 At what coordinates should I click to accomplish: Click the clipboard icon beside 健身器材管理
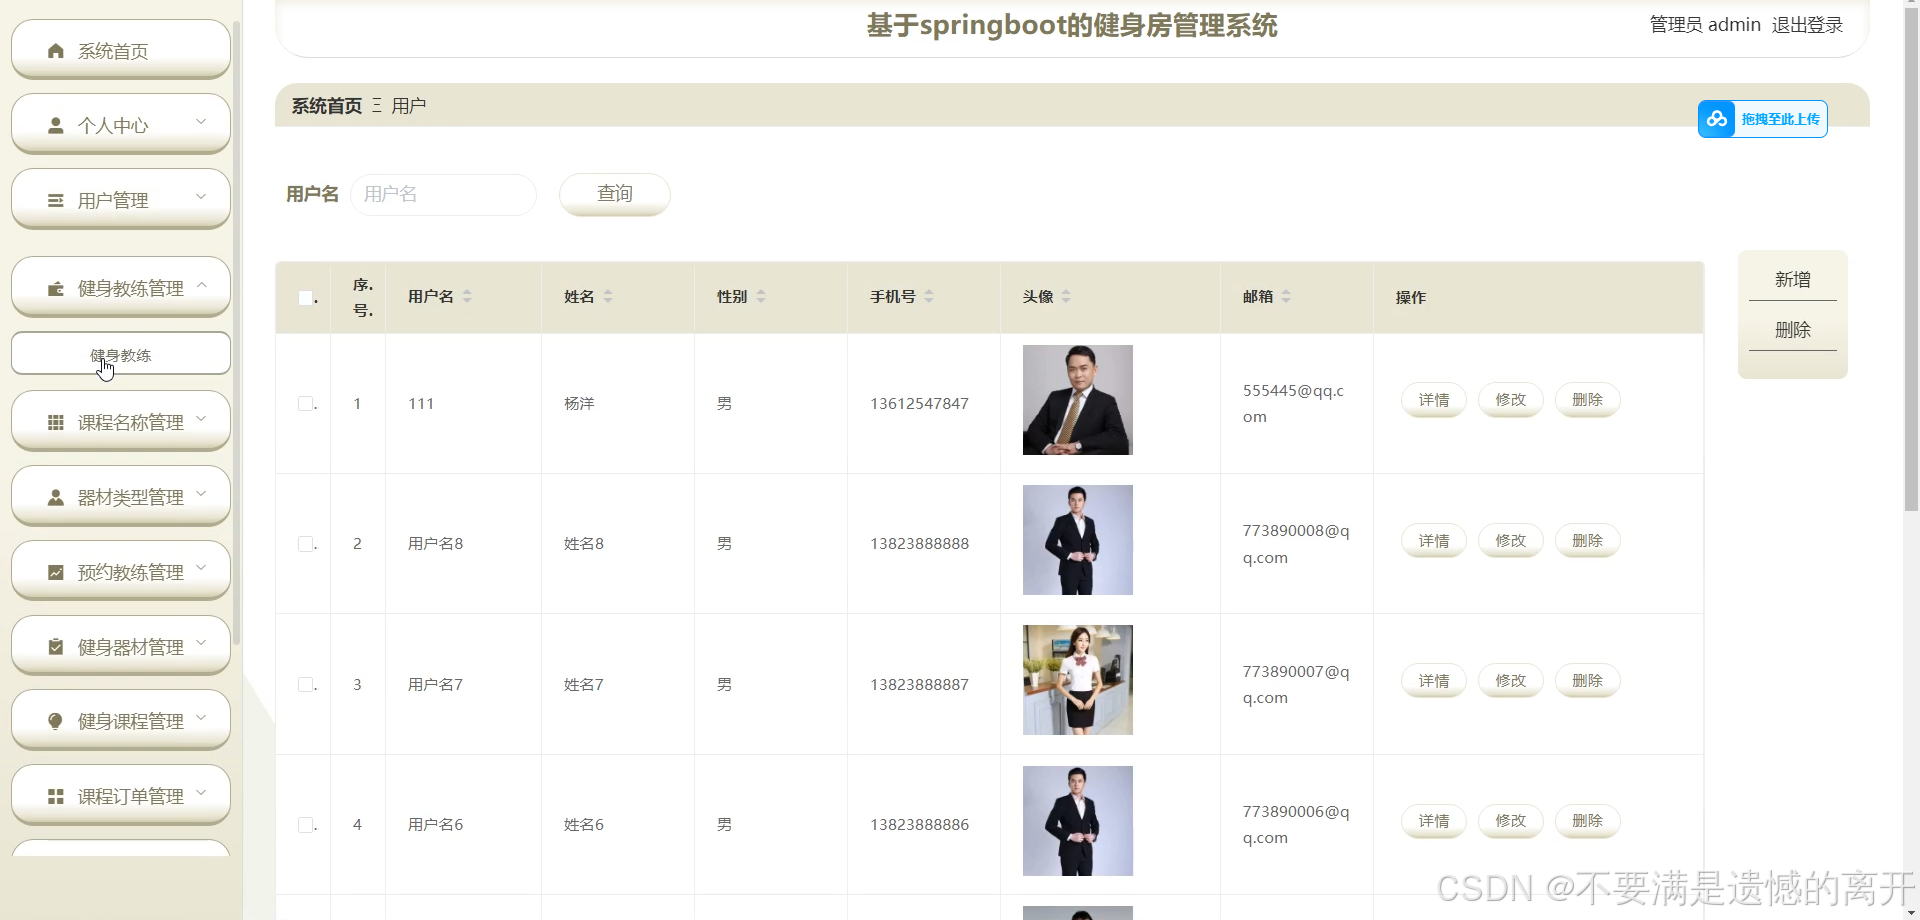(56, 648)
